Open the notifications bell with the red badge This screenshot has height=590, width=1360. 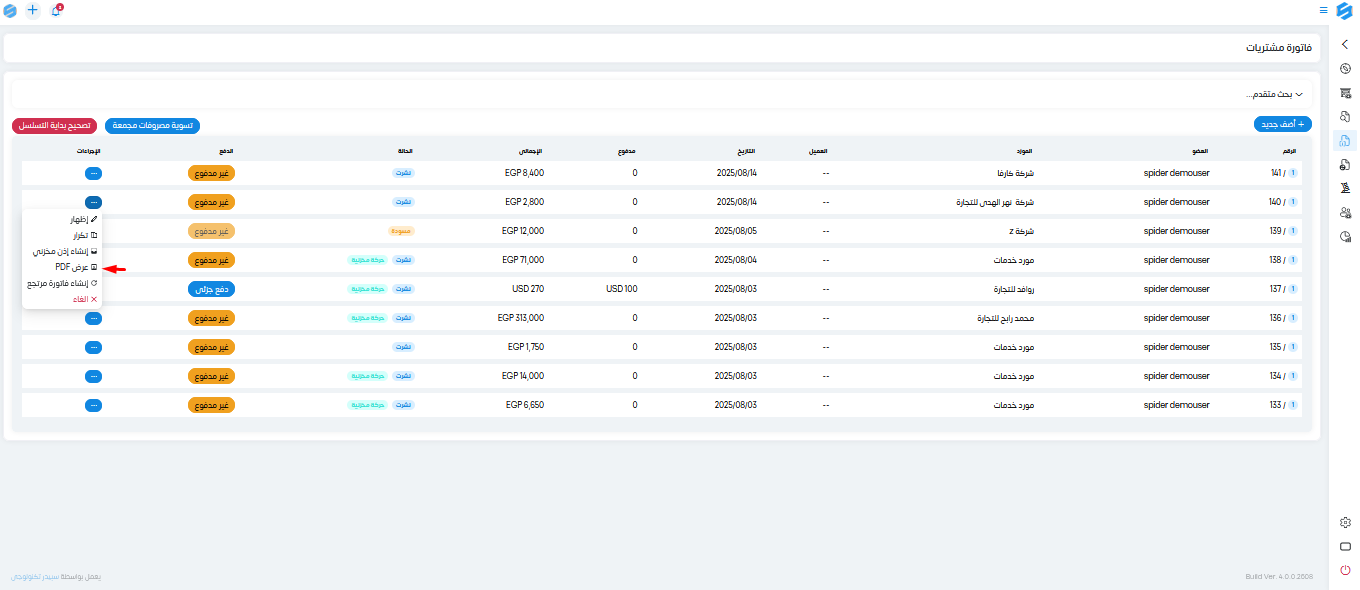(56, 10)
